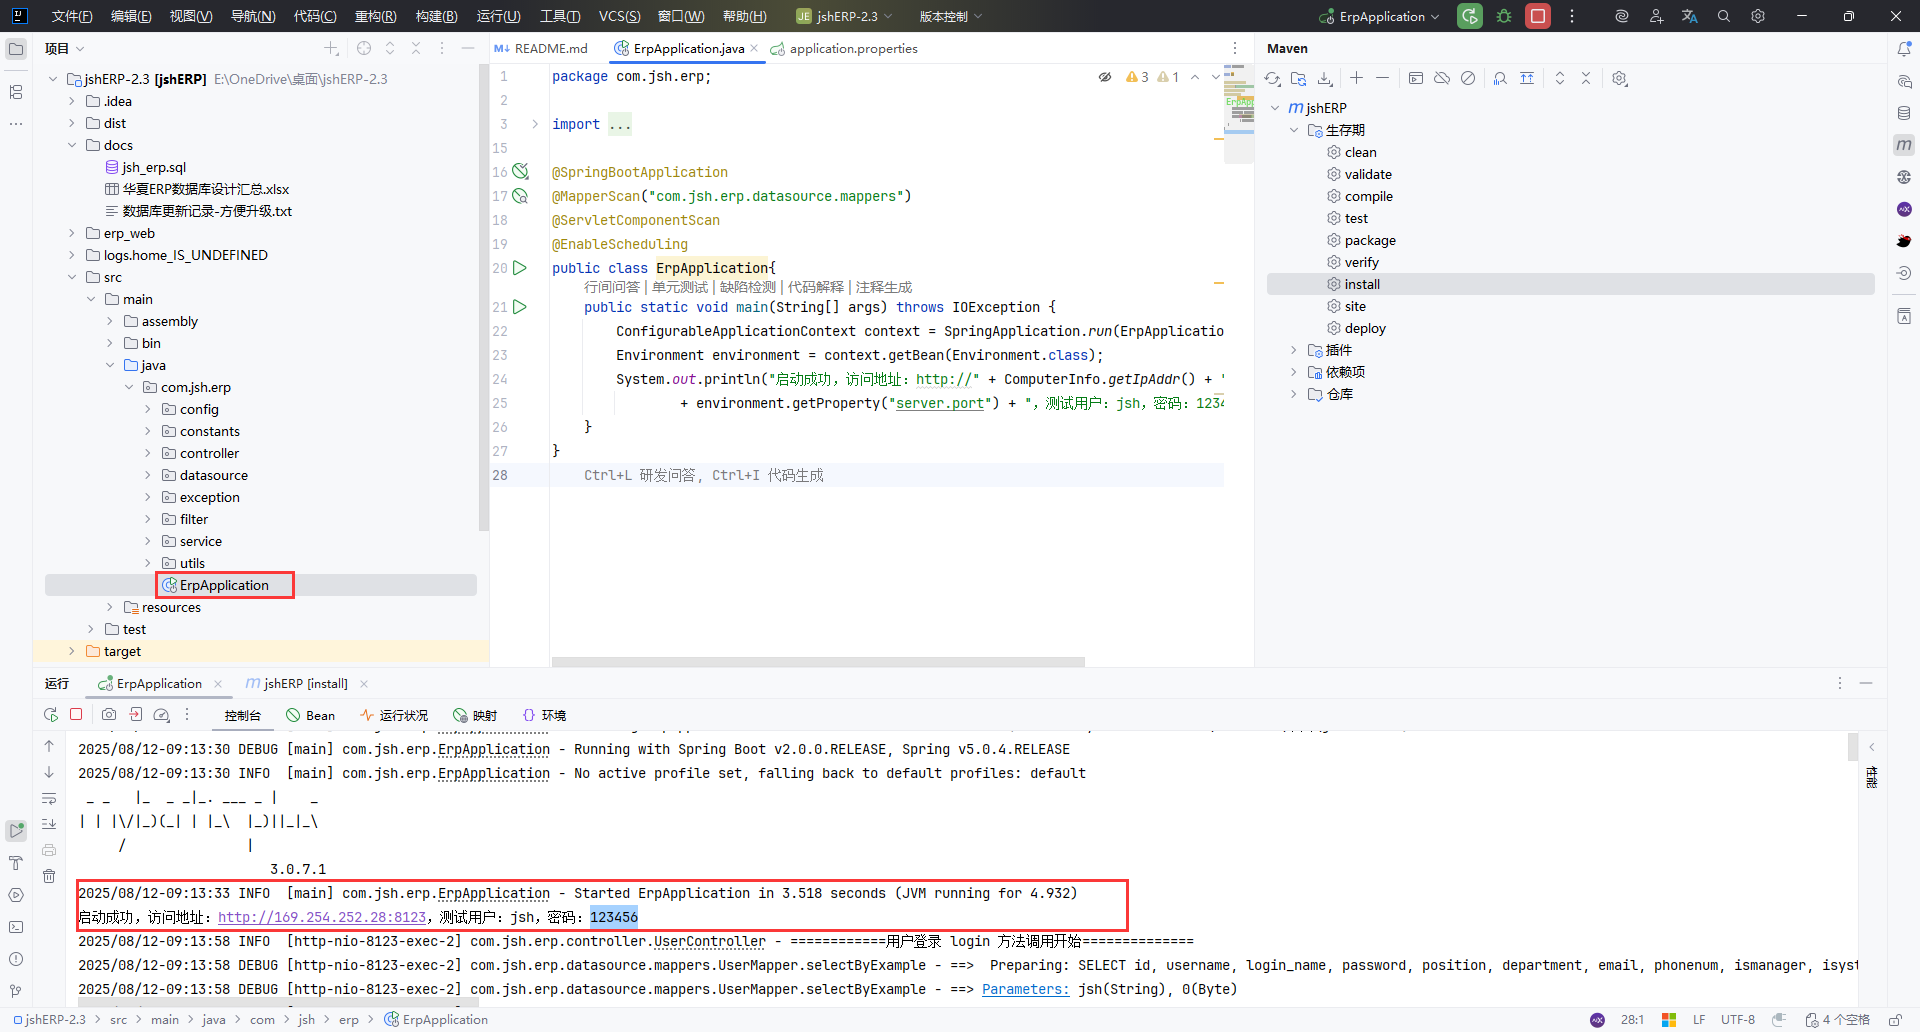Click Maven download sources icon
Image resolution: width=1920 pixels, height=1032 pixels.
(1325, 78)
